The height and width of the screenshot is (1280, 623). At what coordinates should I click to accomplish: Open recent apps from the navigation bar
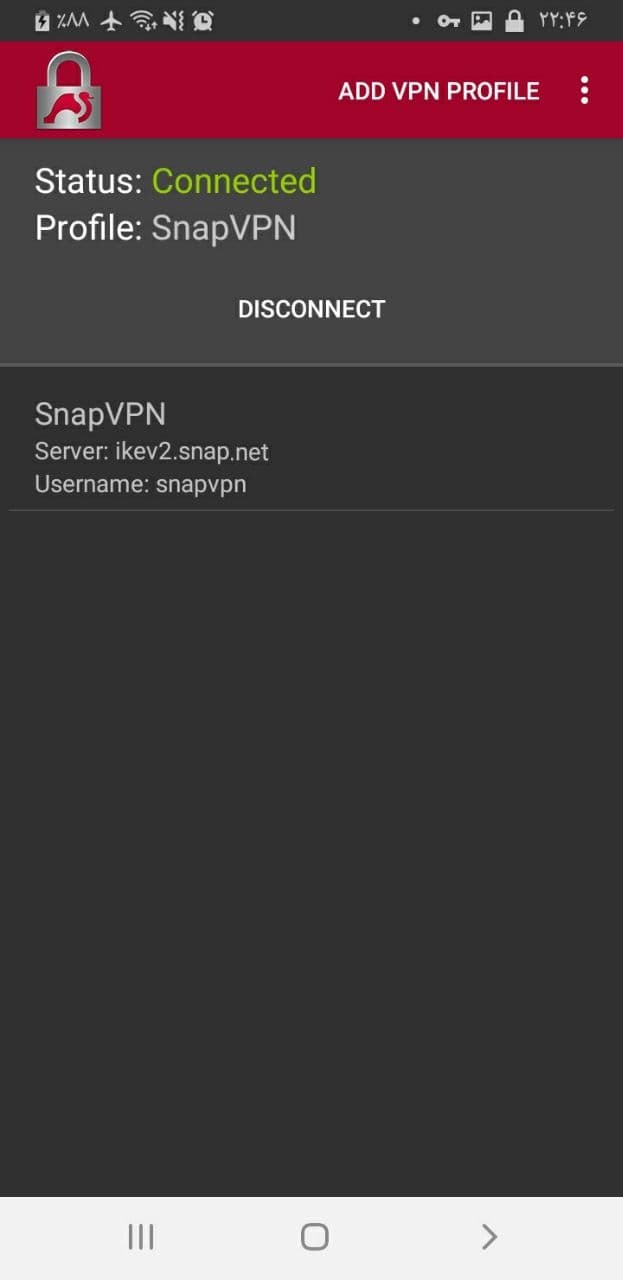[141, 1237]
